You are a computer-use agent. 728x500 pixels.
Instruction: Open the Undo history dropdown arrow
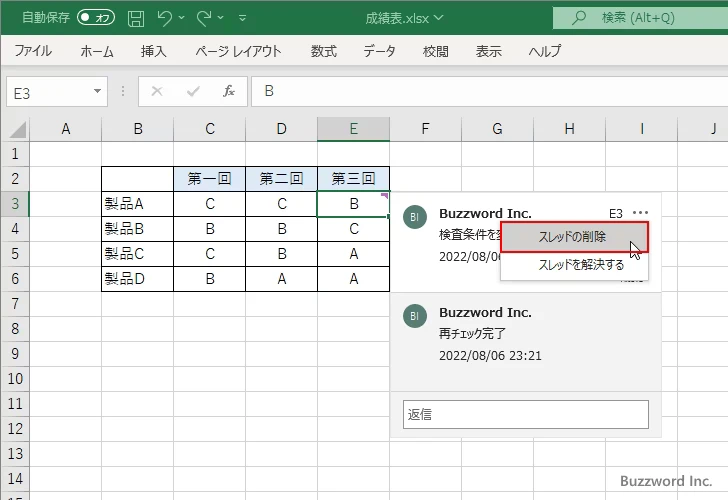(x=183, y=18)
